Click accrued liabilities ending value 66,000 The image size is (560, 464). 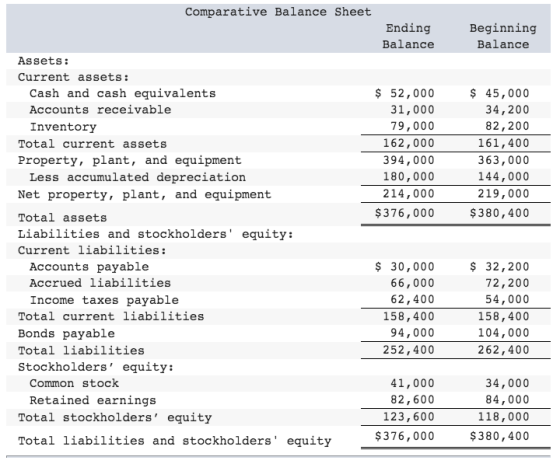tap(412, 283)
